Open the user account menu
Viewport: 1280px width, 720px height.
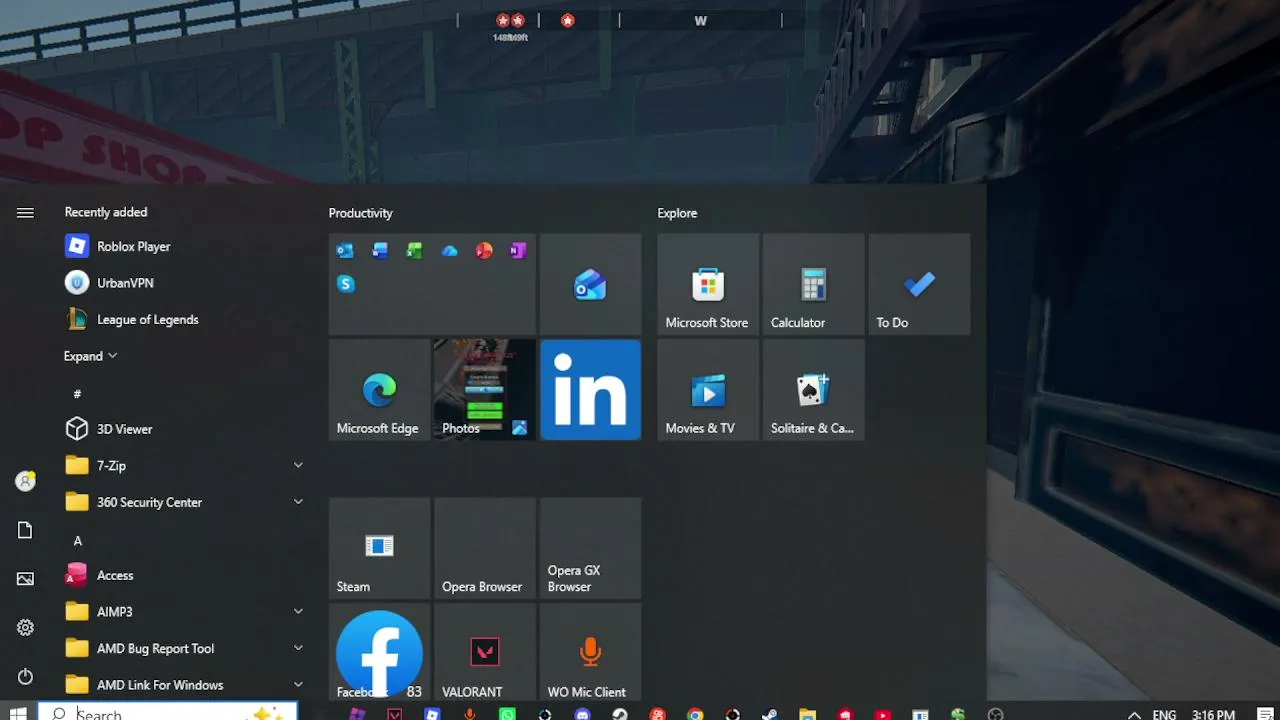coord(25,481)
